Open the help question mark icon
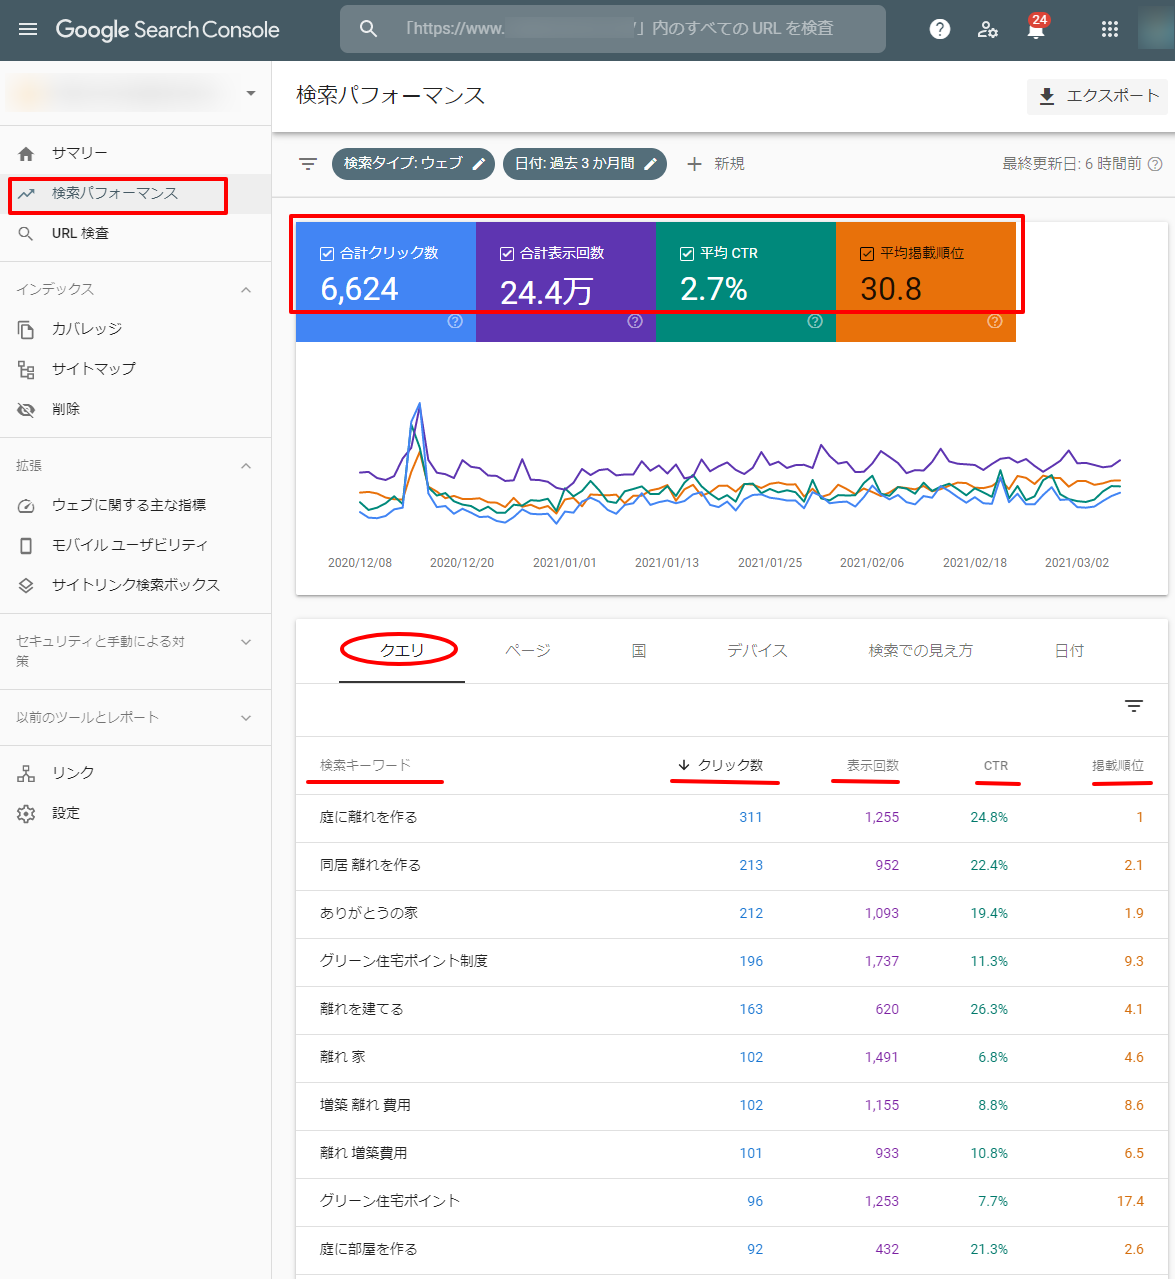1175x1279 pixels. click(940, 29)
